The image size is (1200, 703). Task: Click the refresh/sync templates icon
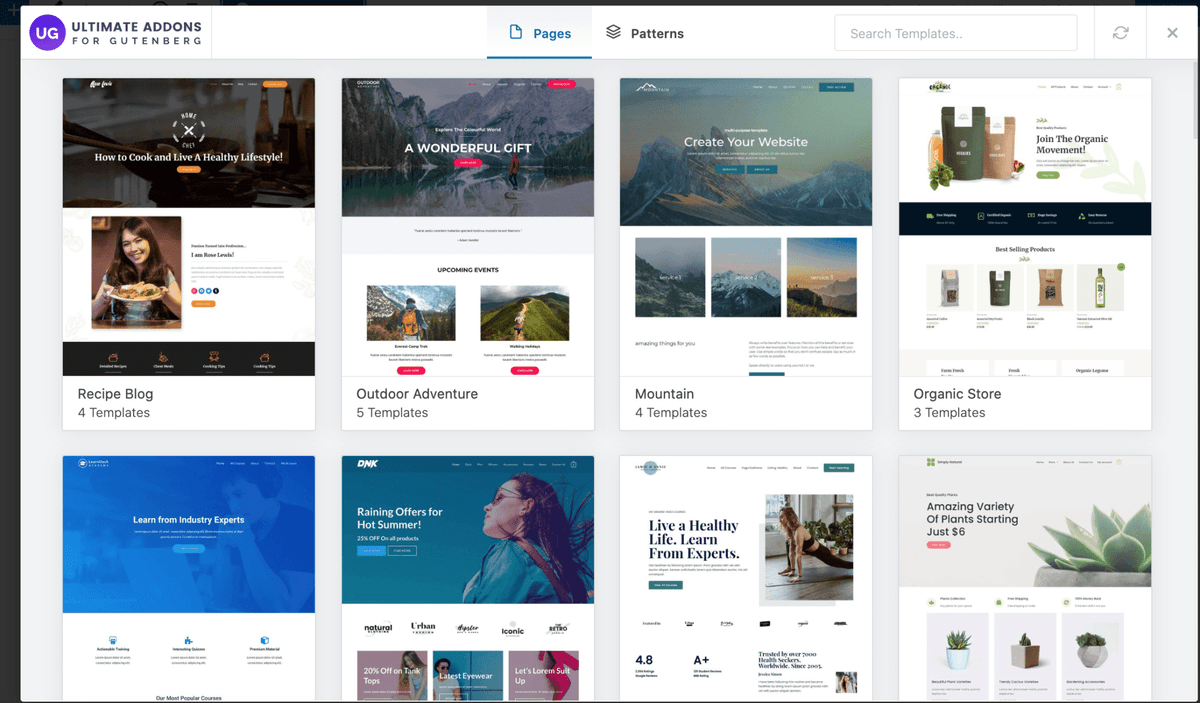(1120, 33)
